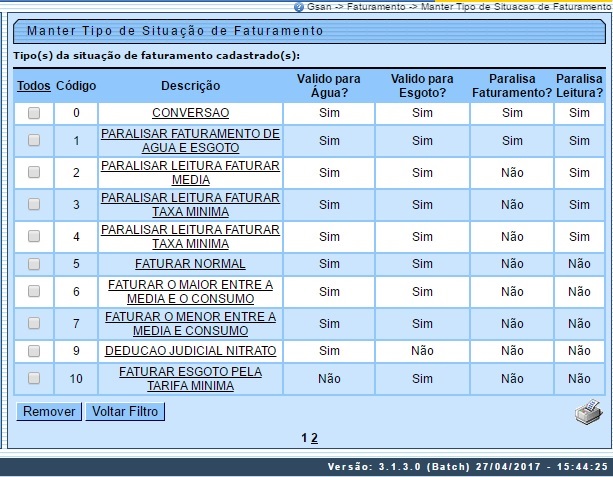Click Não in Valido para Esgoto for code 9
Viewport: 613px width, 477px height.
(422, 351)
